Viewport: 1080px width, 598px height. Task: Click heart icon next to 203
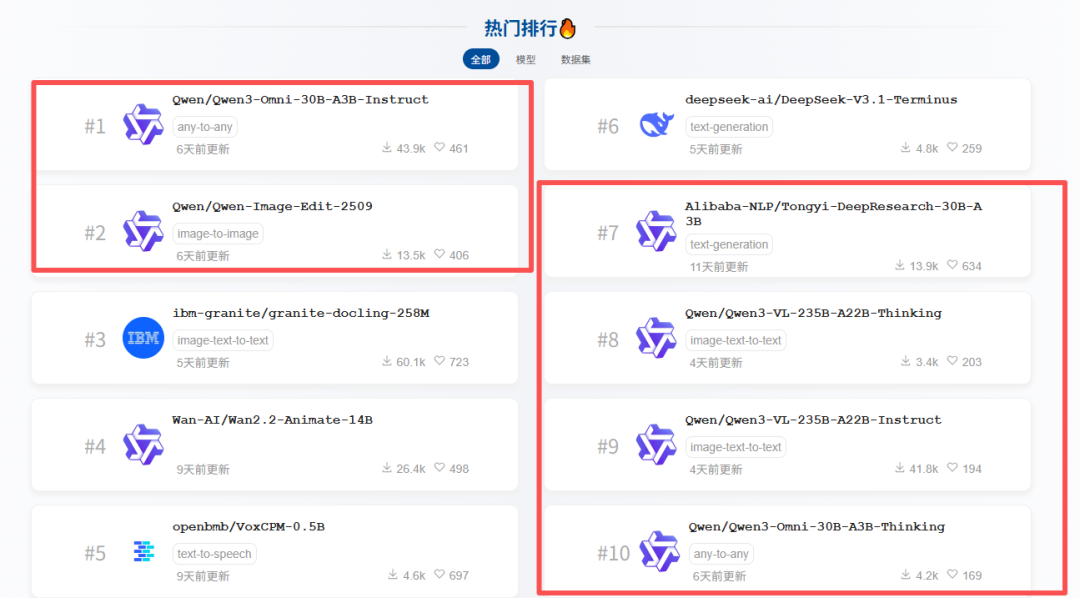[x=952, y=361]
